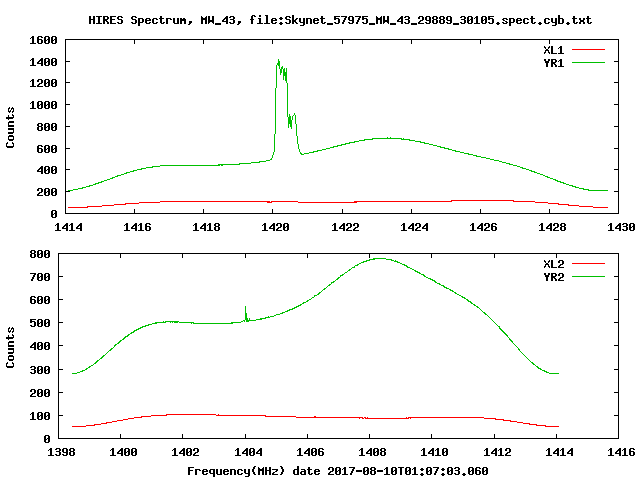
Task: Click the 700 tick label on lower chart
Action: (x=40, y=277)
